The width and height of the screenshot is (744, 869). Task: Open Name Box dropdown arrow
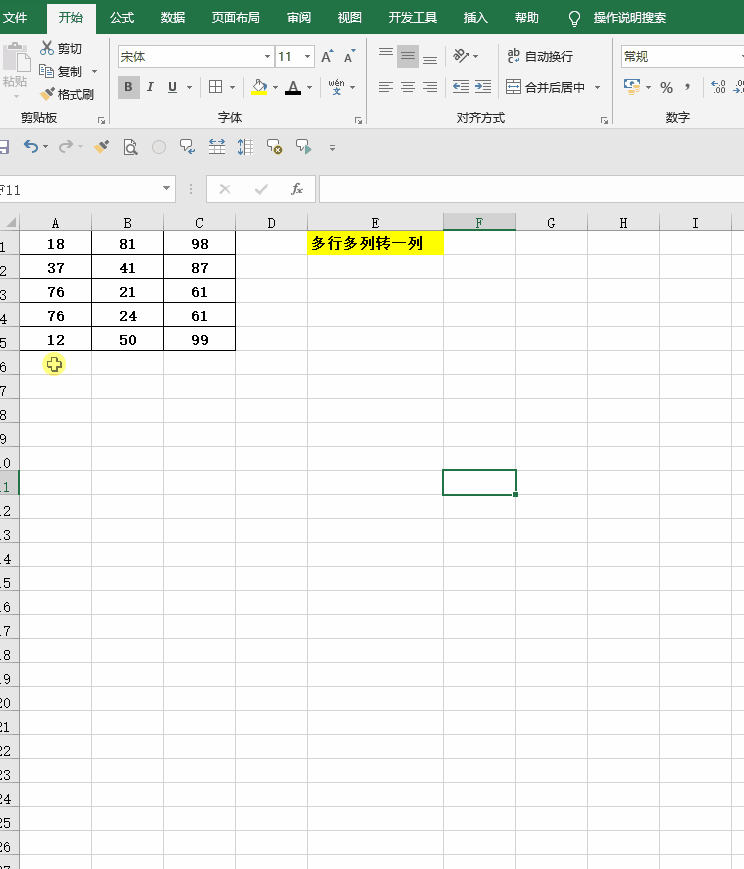point(166,188)
